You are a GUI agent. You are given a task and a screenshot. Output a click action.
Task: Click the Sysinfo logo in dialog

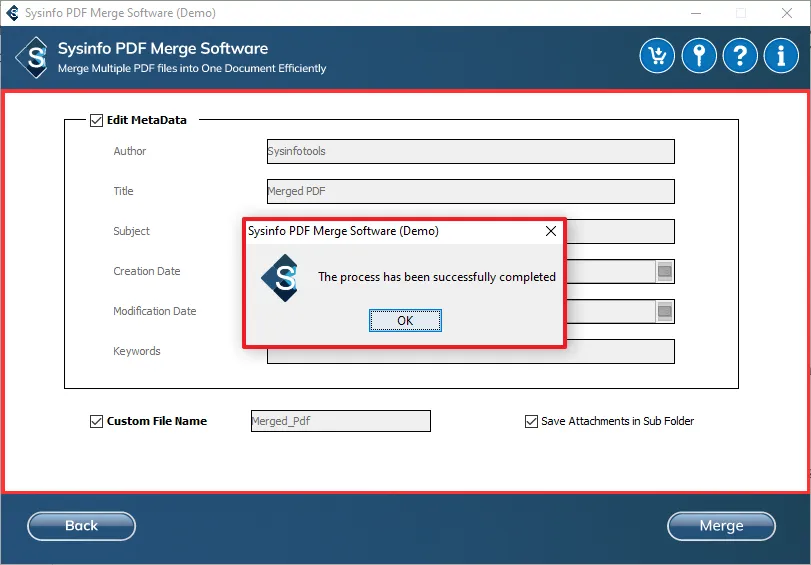tap(281, 278)
